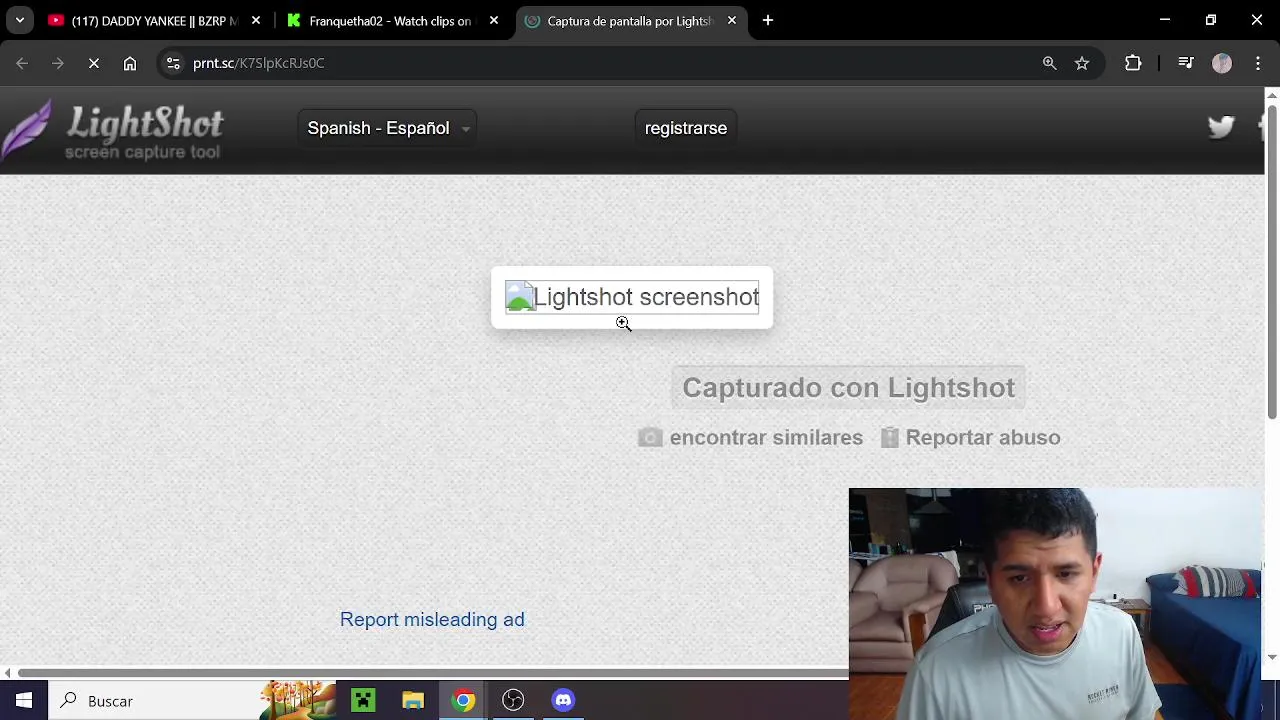Click the vertical page scrollbar
Viewport: 1280px width, 720px height.
pos(1272,260)
